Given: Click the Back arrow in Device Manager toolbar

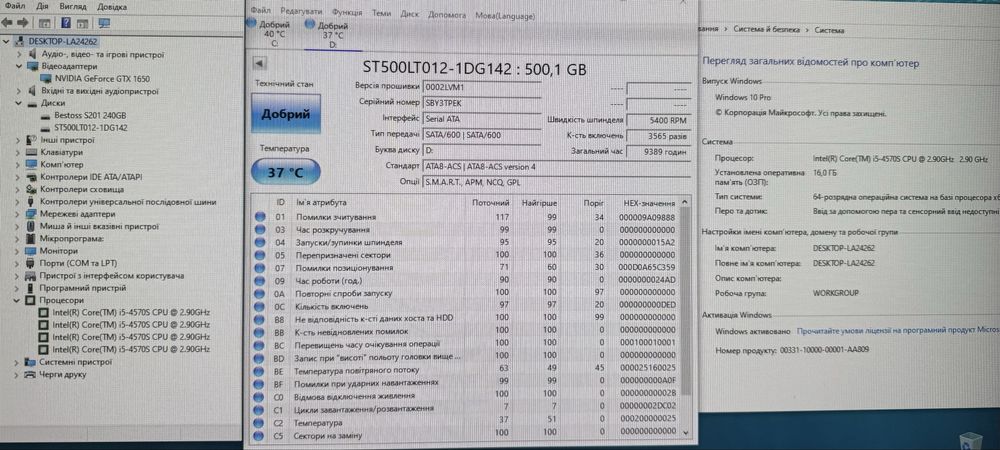Looking at the screenshot, I should [x=8, y=23].
